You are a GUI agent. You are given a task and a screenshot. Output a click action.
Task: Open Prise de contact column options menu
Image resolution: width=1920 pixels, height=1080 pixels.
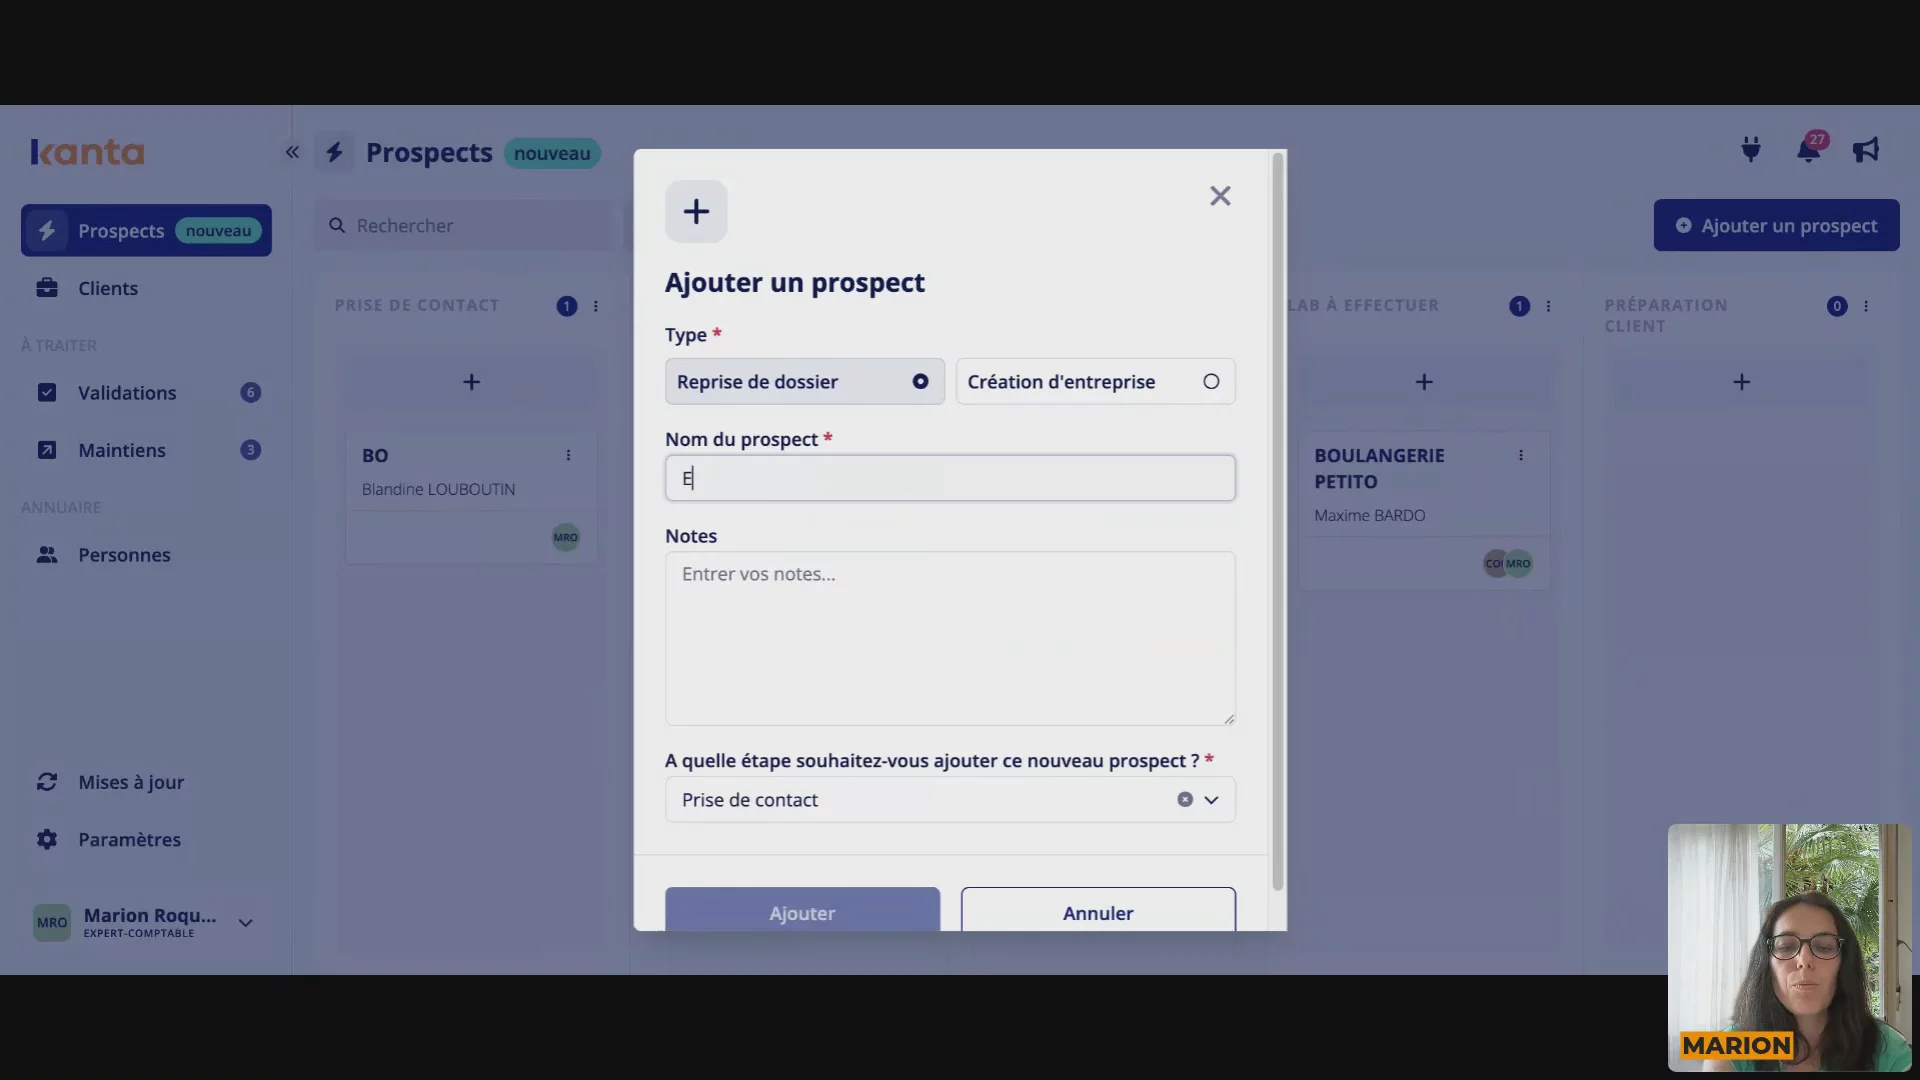click(596, 306)
